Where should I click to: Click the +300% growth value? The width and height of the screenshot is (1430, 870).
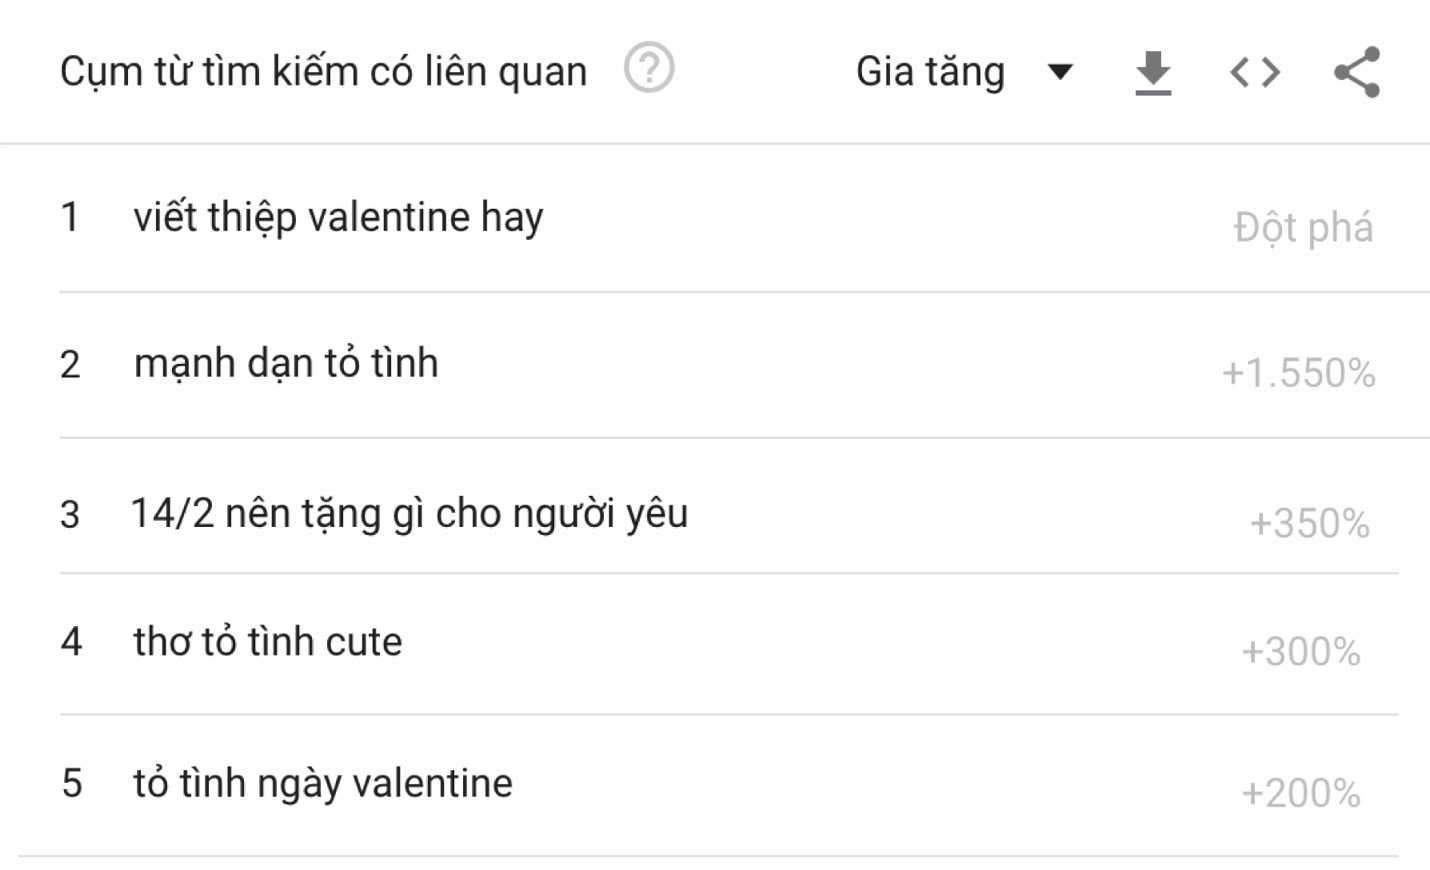tap(1300, 652)
